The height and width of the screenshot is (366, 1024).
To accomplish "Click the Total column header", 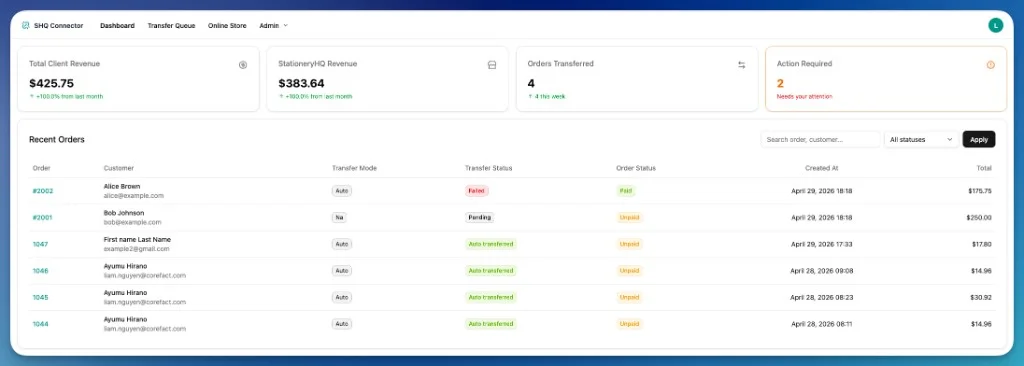I will [984, 168].
